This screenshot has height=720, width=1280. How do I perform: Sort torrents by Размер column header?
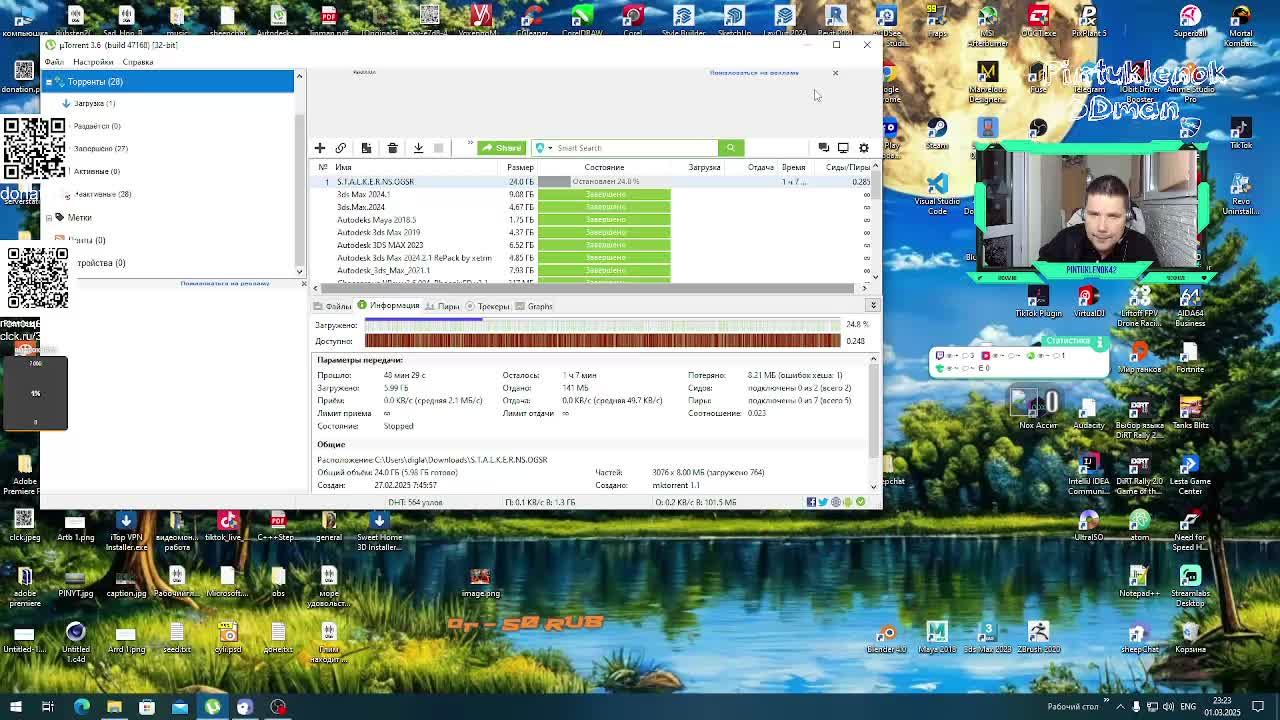[x=520, y=168]
